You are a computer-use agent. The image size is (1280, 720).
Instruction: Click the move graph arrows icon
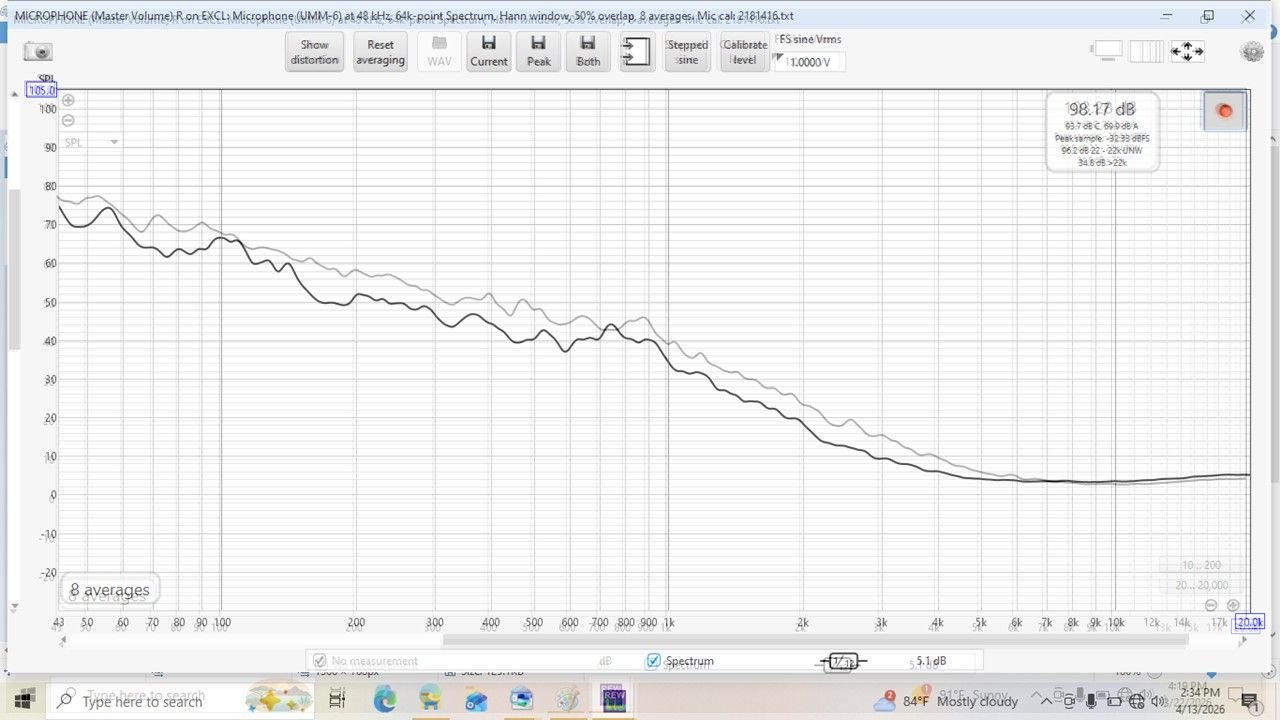(1187, 51)
